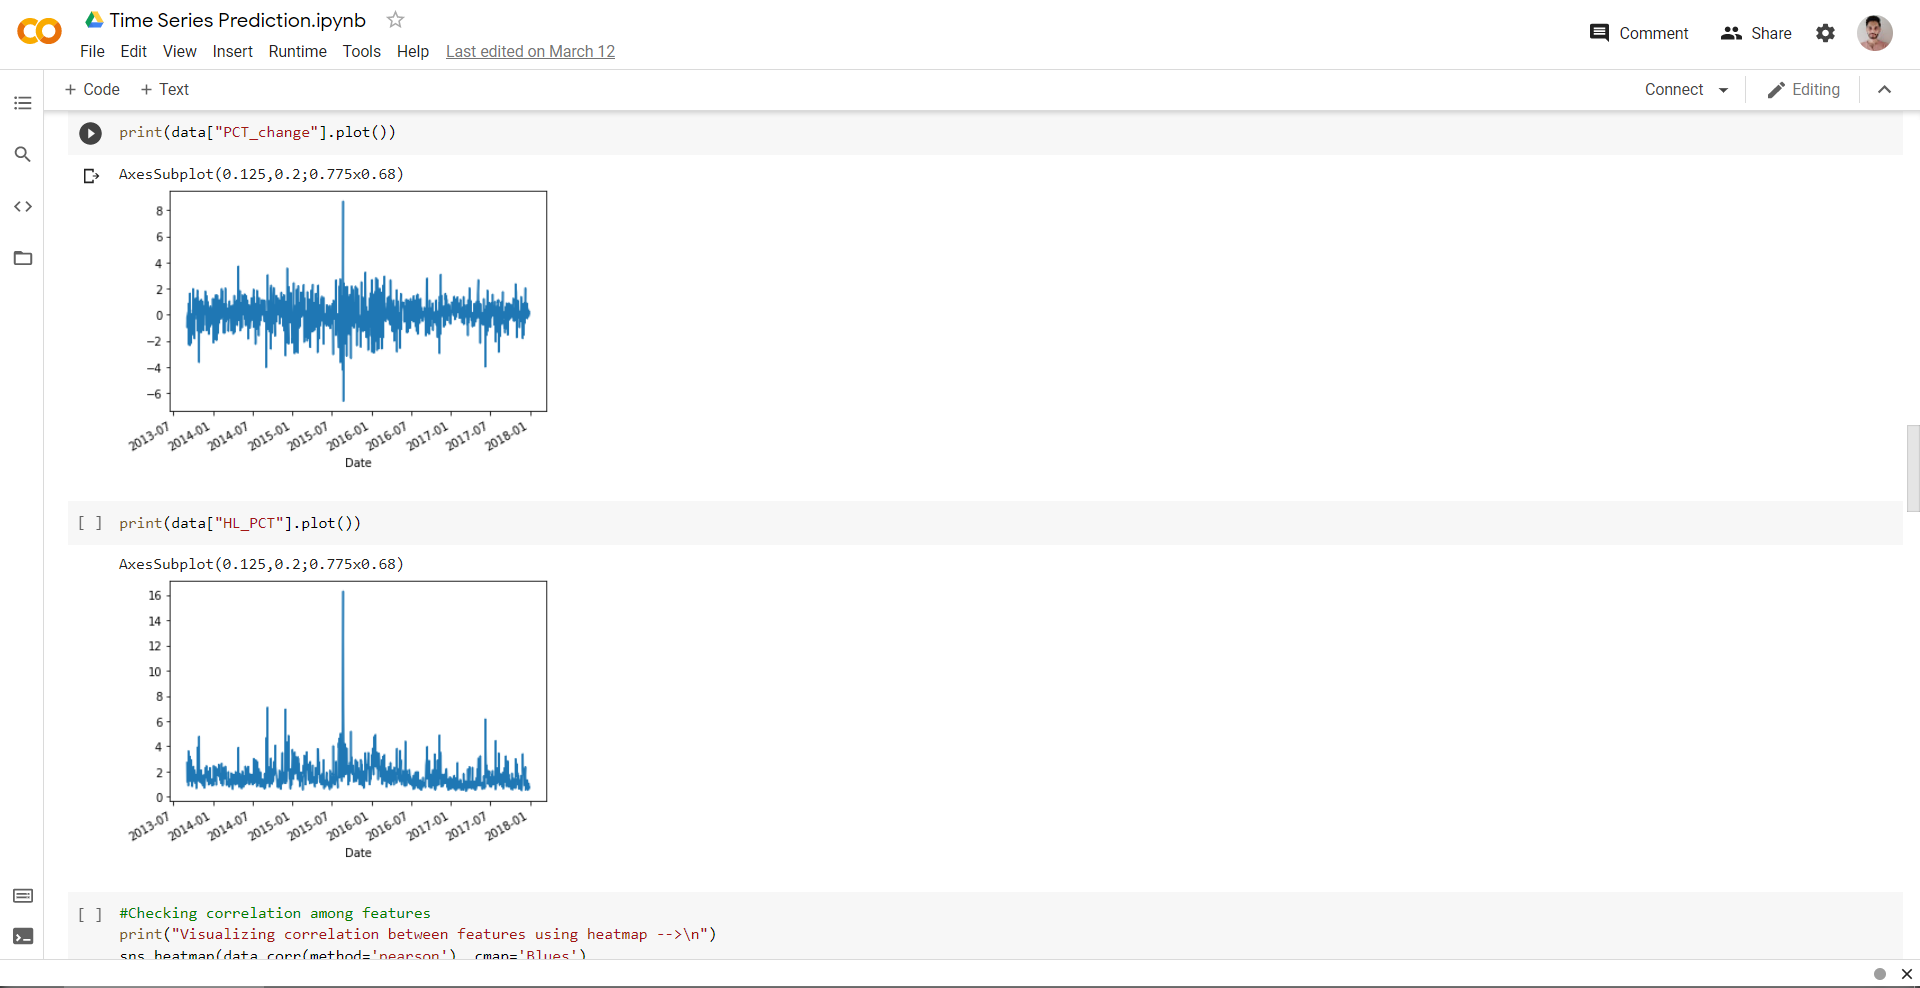Image resolution: width=1920 pixels, height=988 pixels.
Task: Select second AxesSubplot output text
Action: click(261, 564)
